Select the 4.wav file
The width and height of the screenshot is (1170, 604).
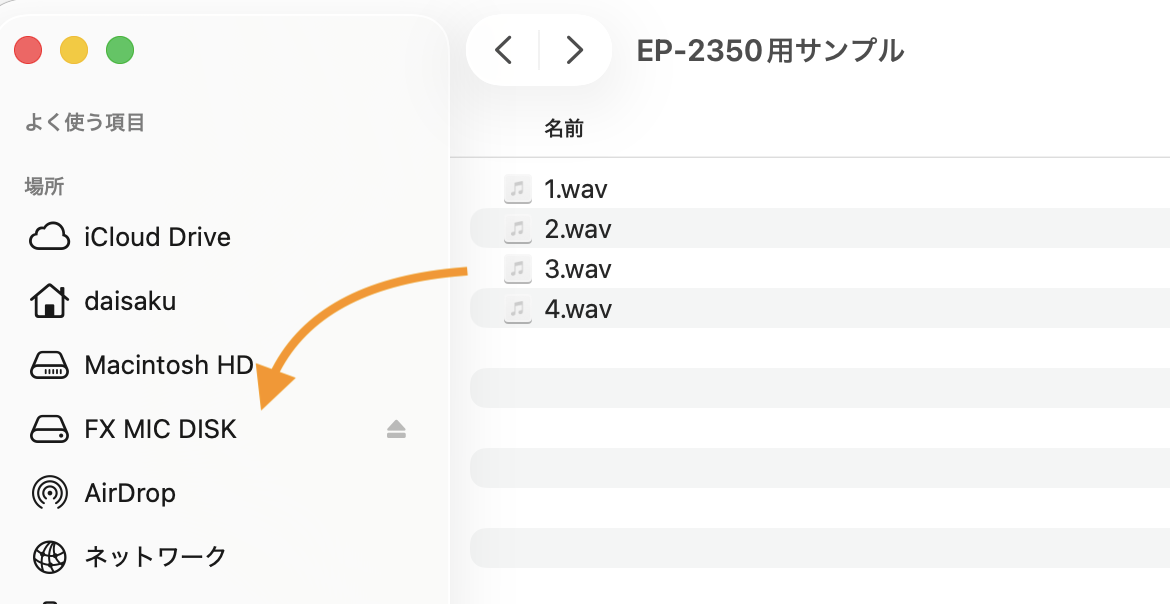point(578,308)
